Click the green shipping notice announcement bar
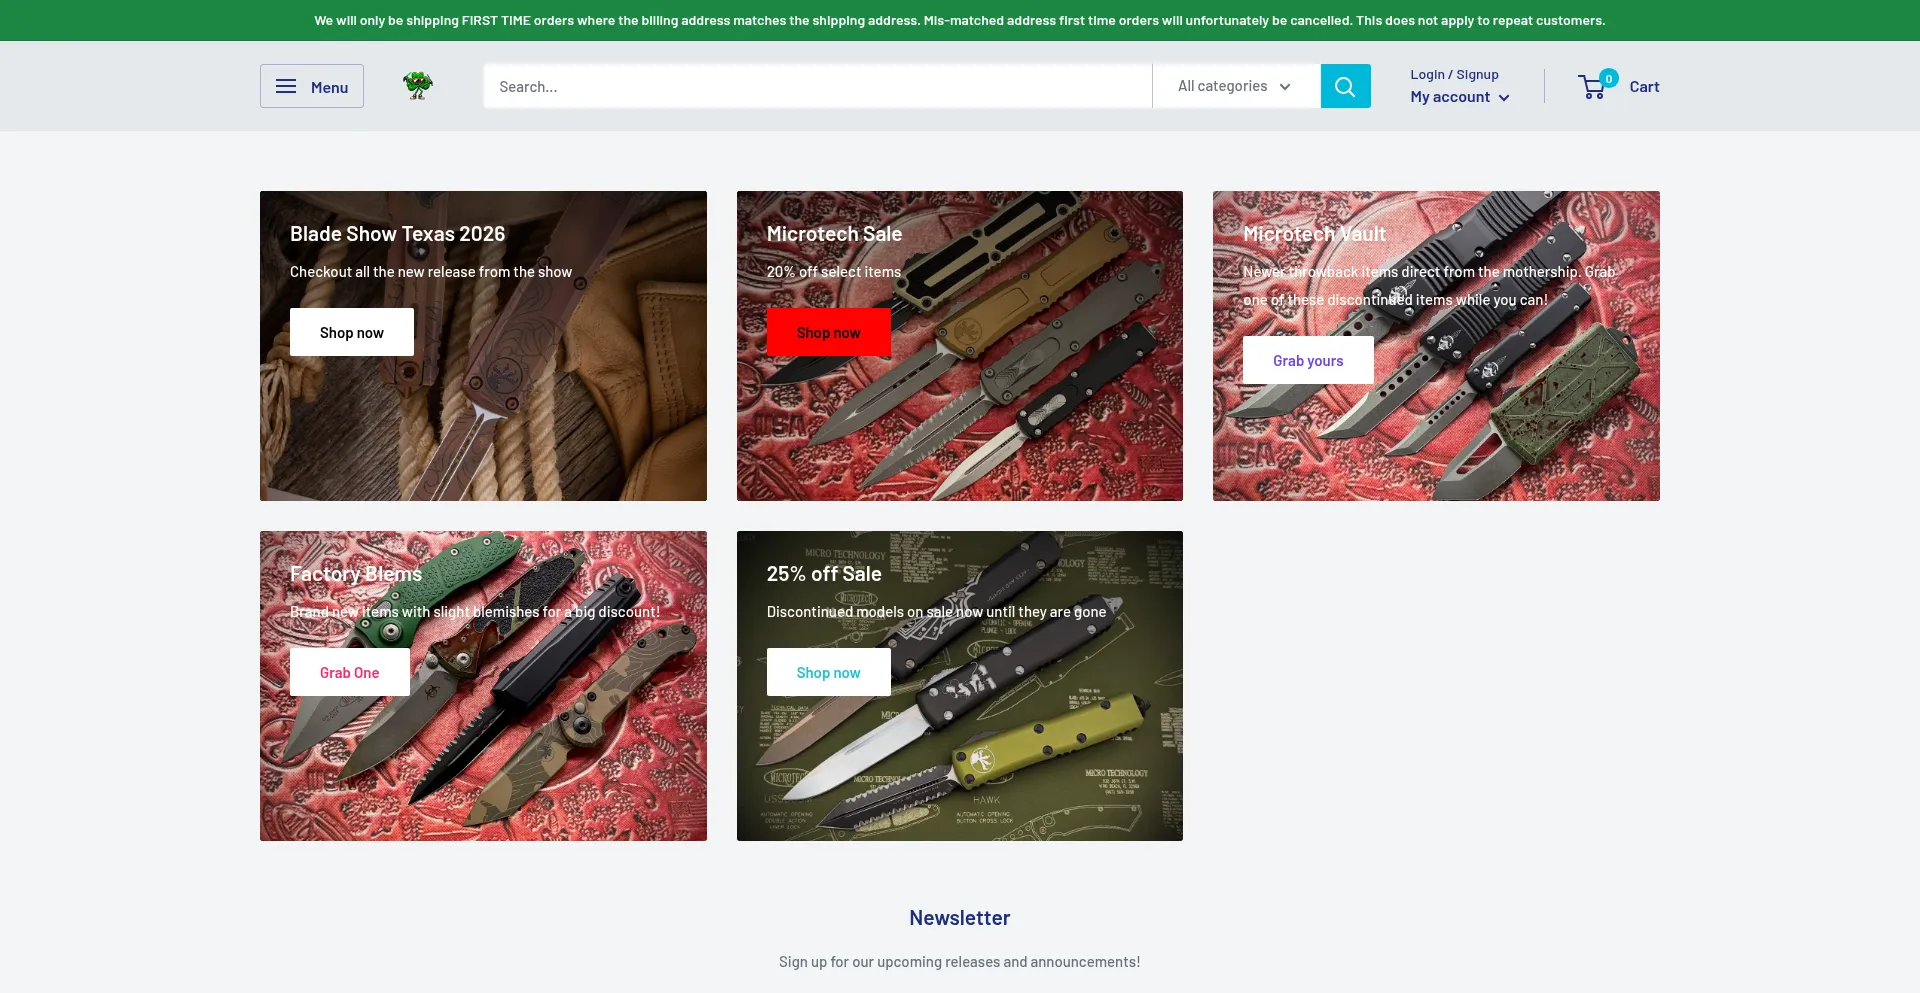The width and height of the screenshot is (1920, 993). pos(960,20)
